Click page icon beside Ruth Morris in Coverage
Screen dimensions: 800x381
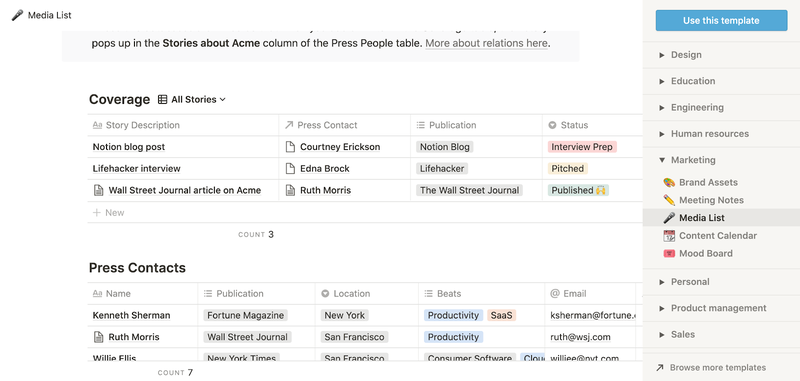tap(290, 190)
